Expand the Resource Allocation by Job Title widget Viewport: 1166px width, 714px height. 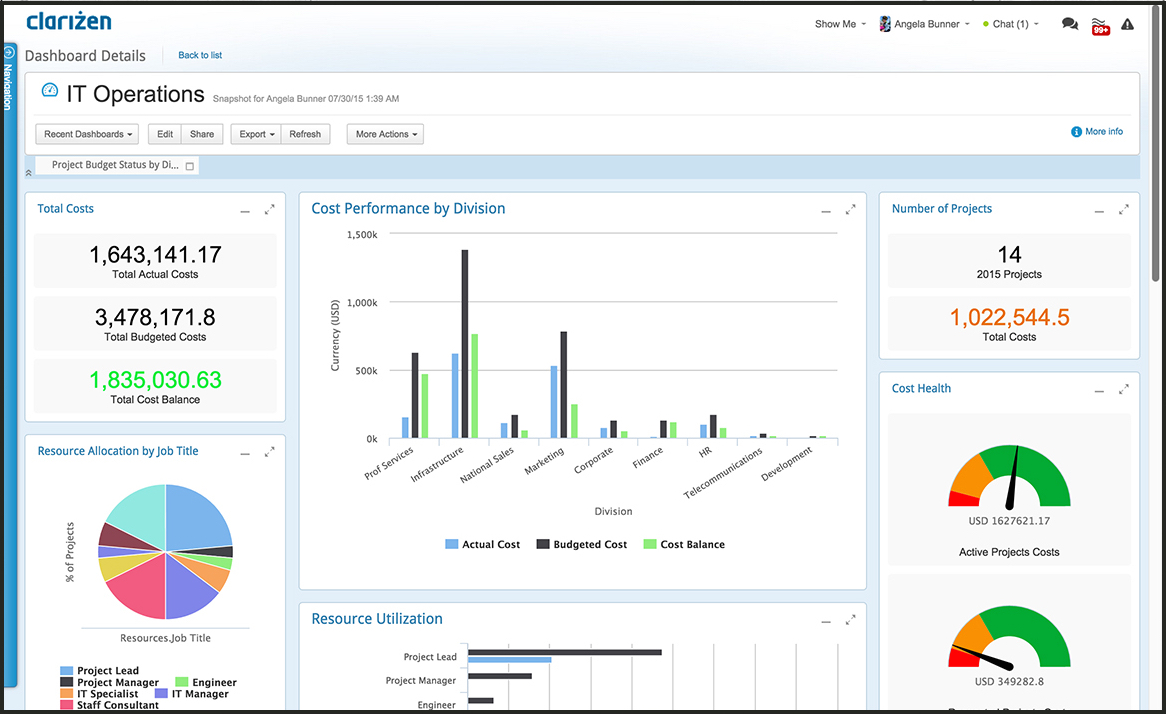click(x=269, y=452)
